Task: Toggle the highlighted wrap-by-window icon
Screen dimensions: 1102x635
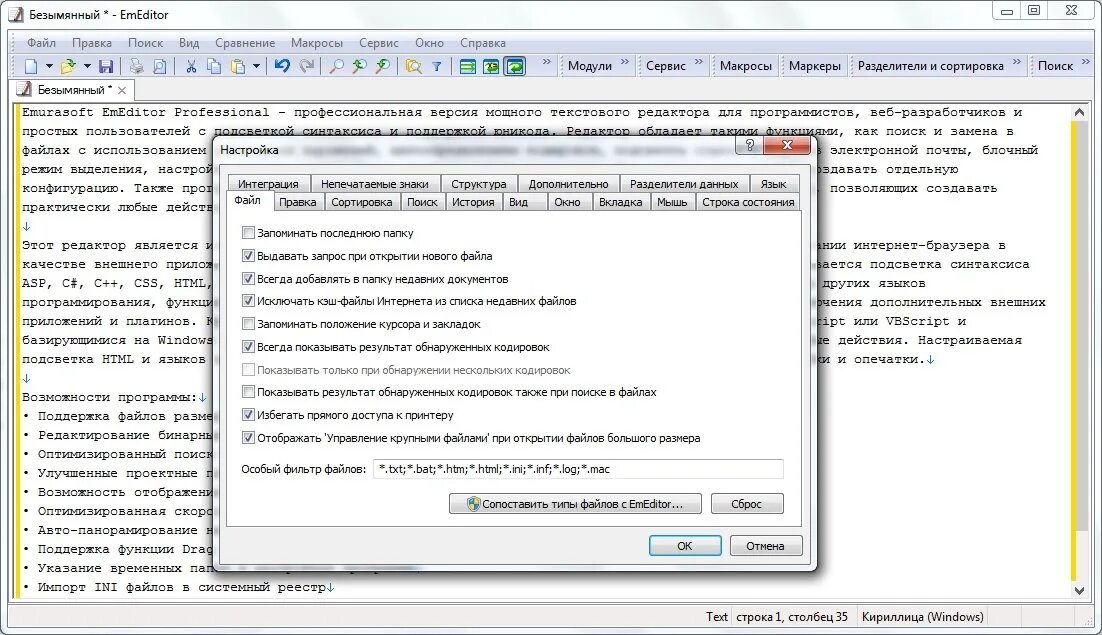Action: (x=515, y=66)
